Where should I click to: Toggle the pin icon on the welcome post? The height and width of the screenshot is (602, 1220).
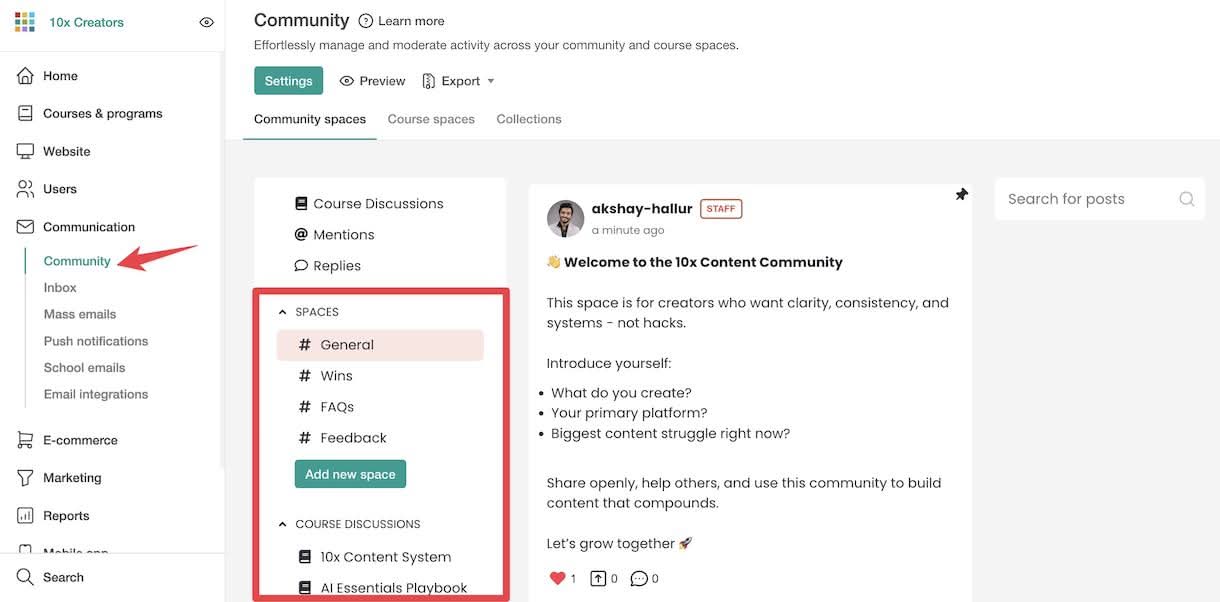tap(961, 194)
